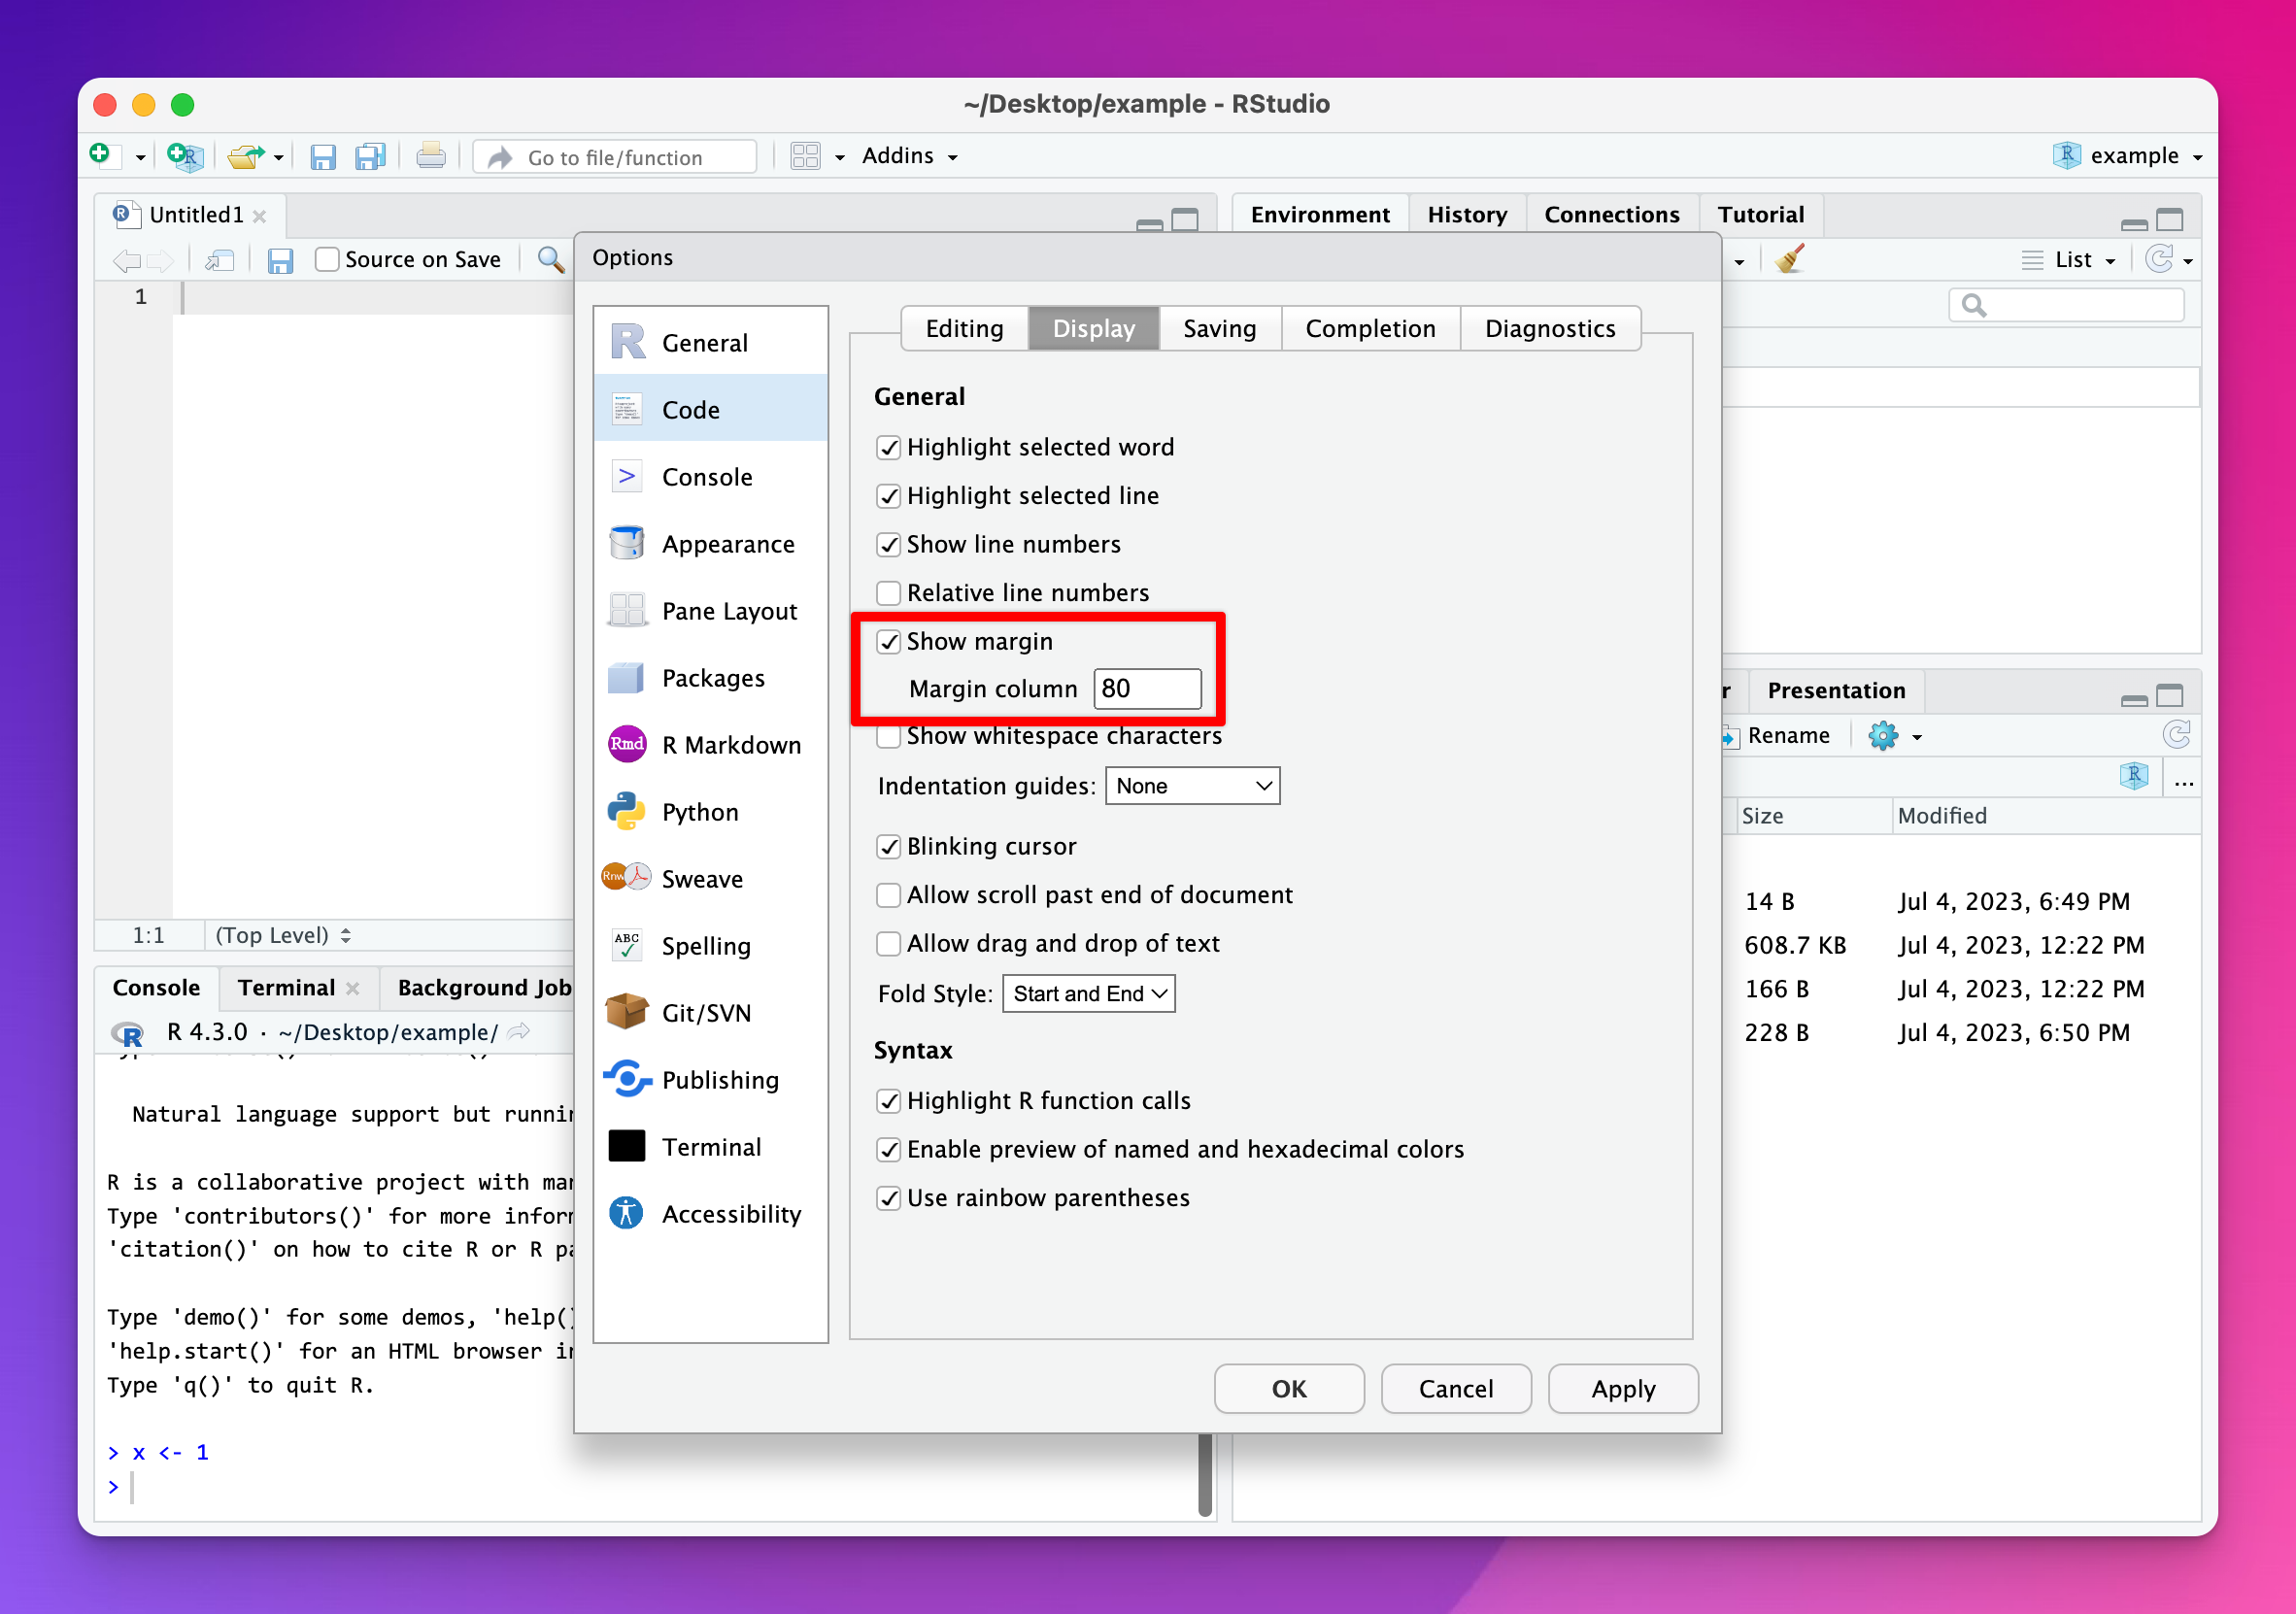The width and height of the screenshot is (2296, 1614).
Task: Click the Find/Replace magnifier icon in editor
Action: tap(550, 260)
